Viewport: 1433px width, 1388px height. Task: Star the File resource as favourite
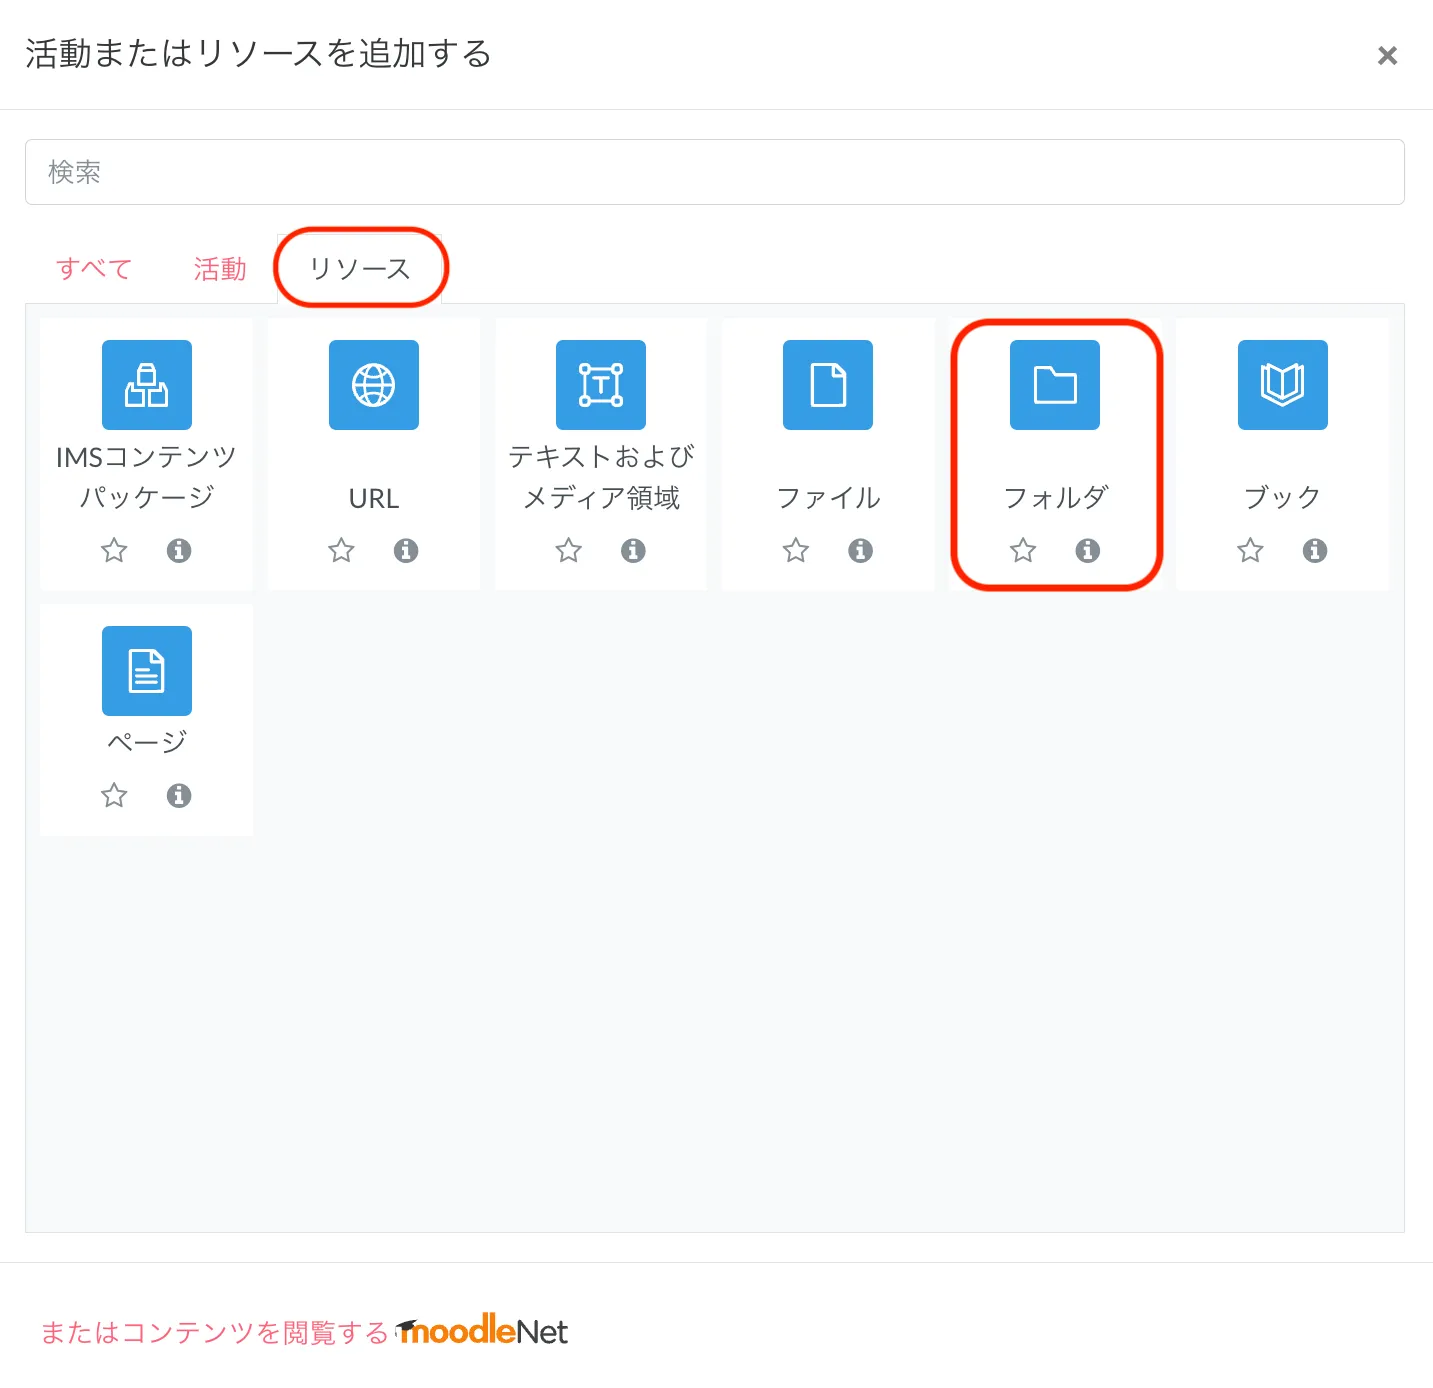click(795, 550)
